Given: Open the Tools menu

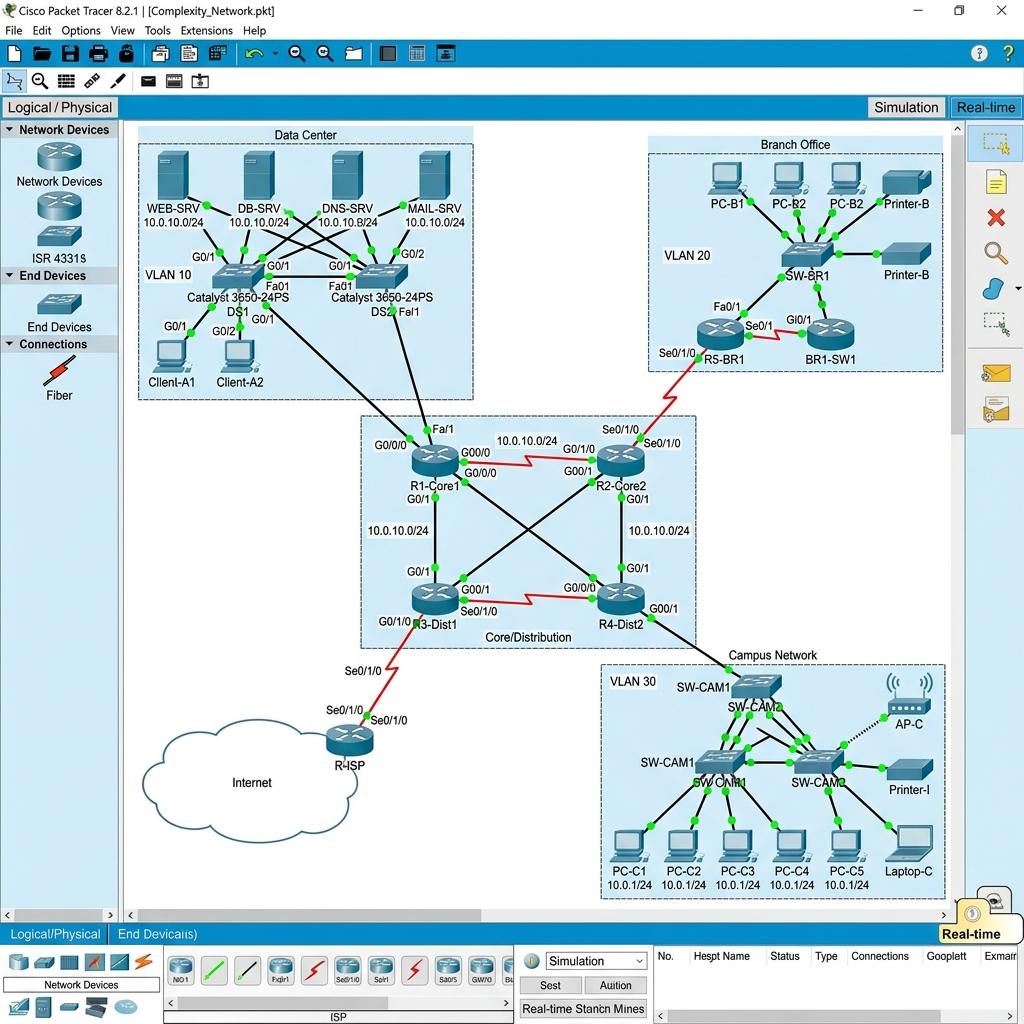Looking at the screenshot, I should [157, 31].
